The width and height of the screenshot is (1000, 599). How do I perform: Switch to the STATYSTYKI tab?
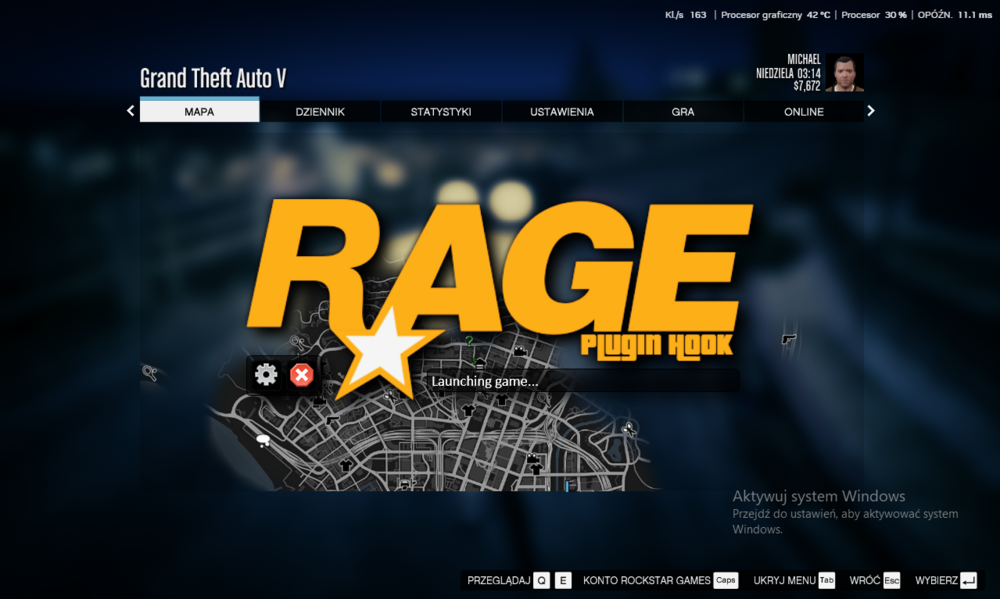441,112
